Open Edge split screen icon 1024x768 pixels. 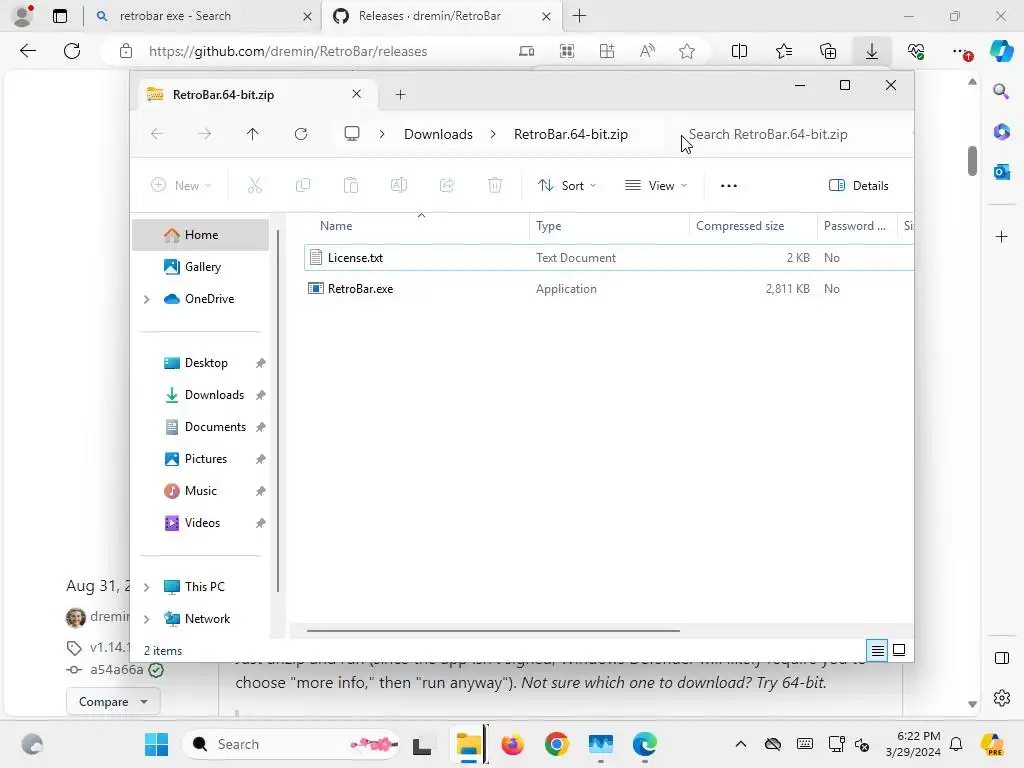tap(739, 51)
